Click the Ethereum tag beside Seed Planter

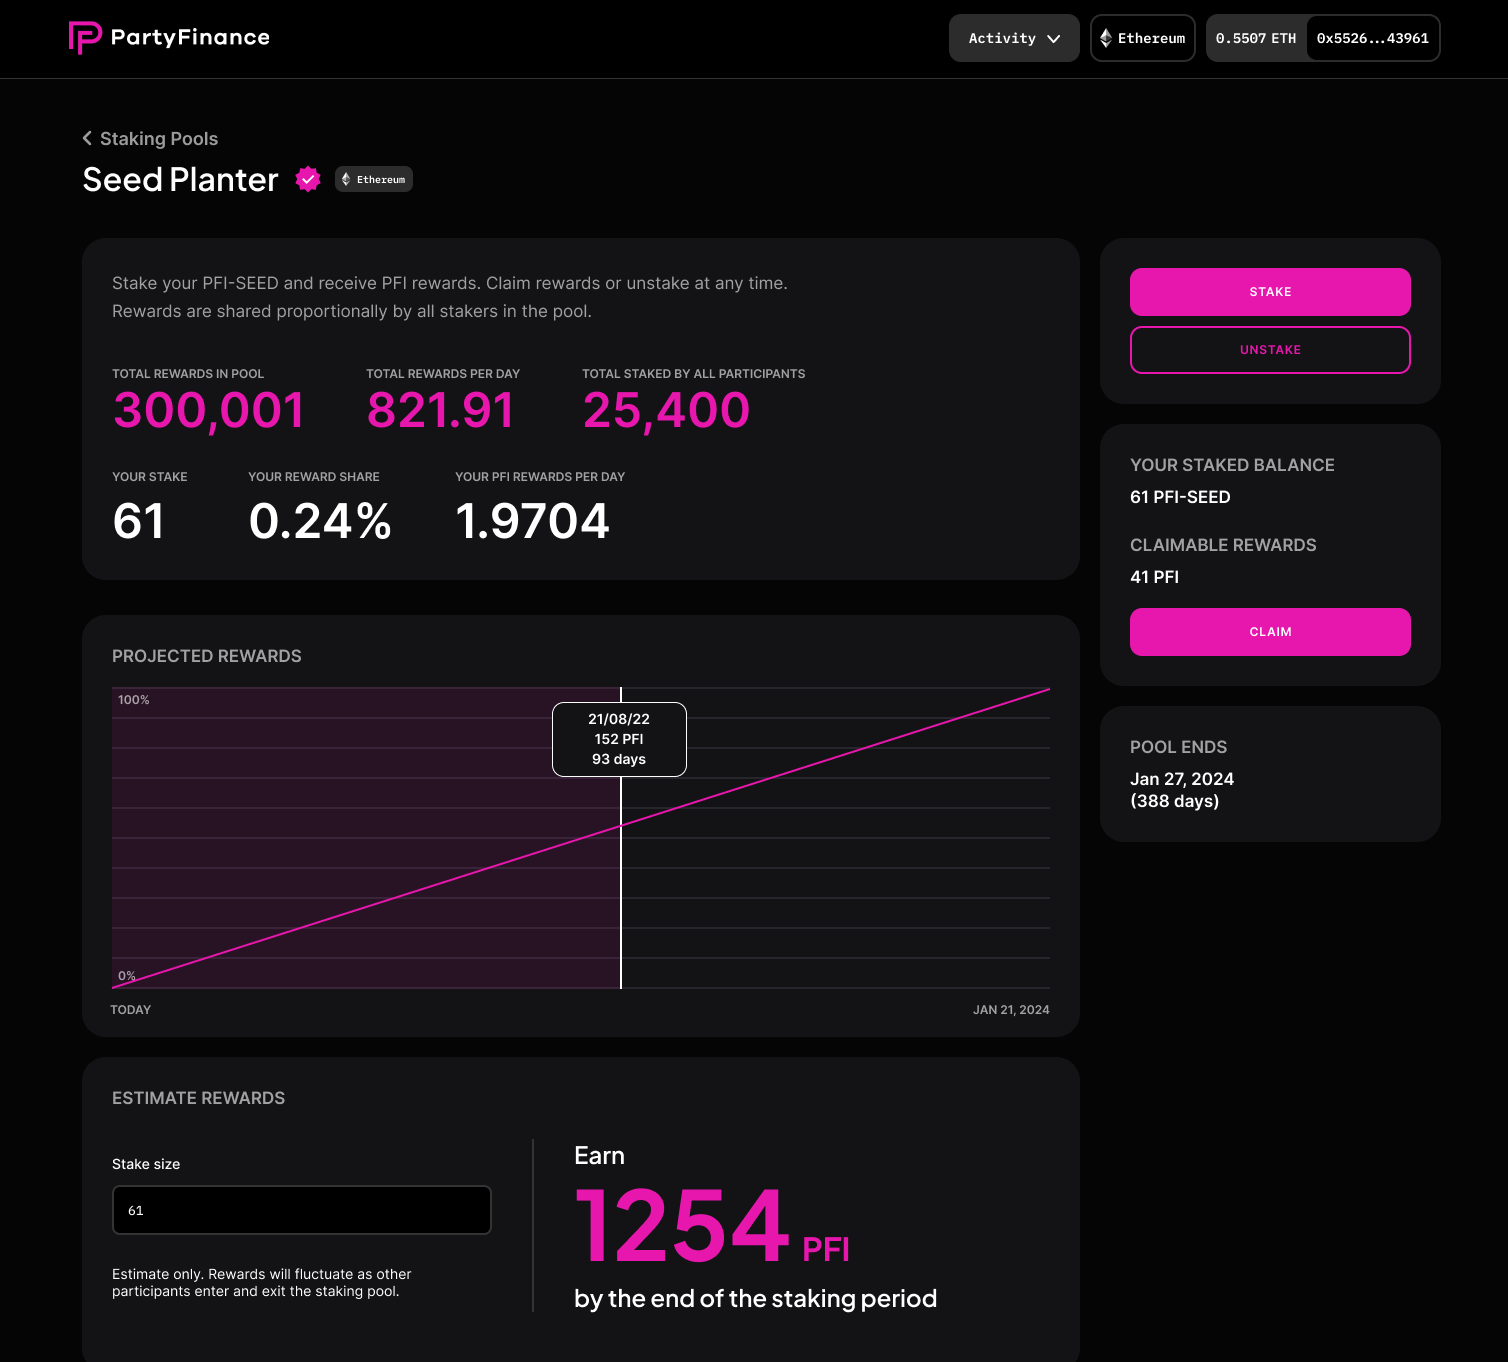pos(374,179)
